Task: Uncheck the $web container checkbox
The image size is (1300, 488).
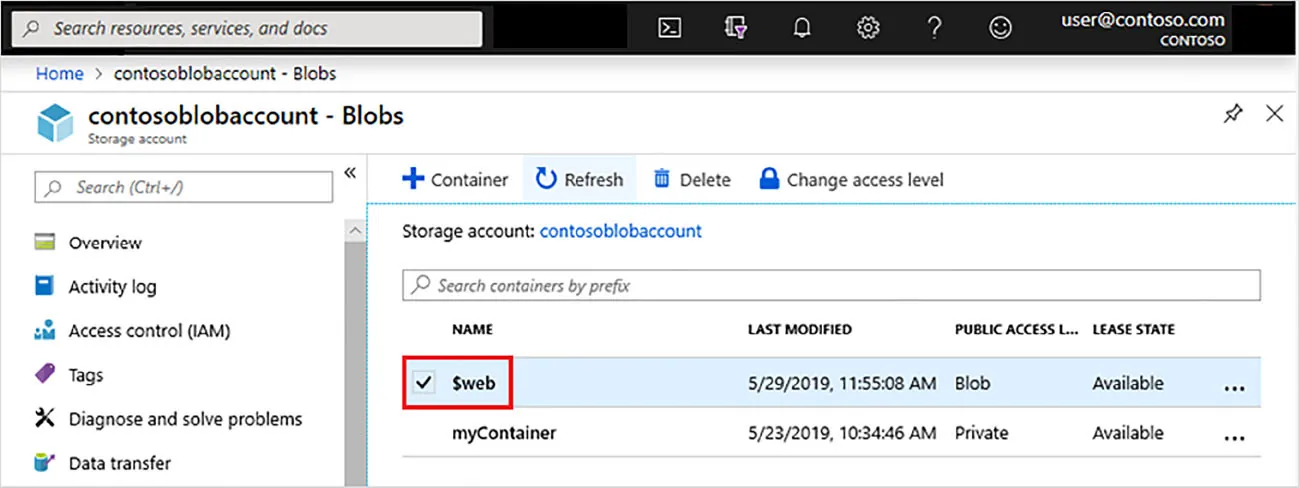Action: (x=424, y=383)
